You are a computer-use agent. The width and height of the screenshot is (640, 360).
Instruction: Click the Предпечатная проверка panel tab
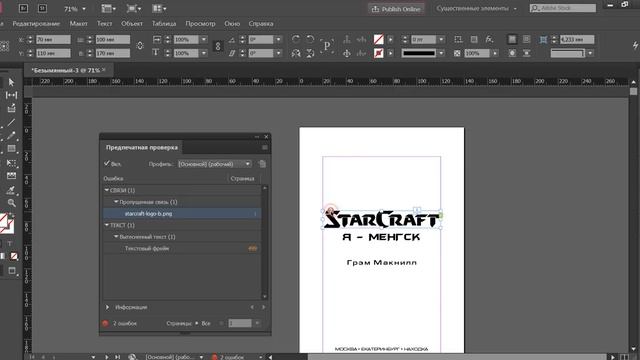tap(142, 147)
